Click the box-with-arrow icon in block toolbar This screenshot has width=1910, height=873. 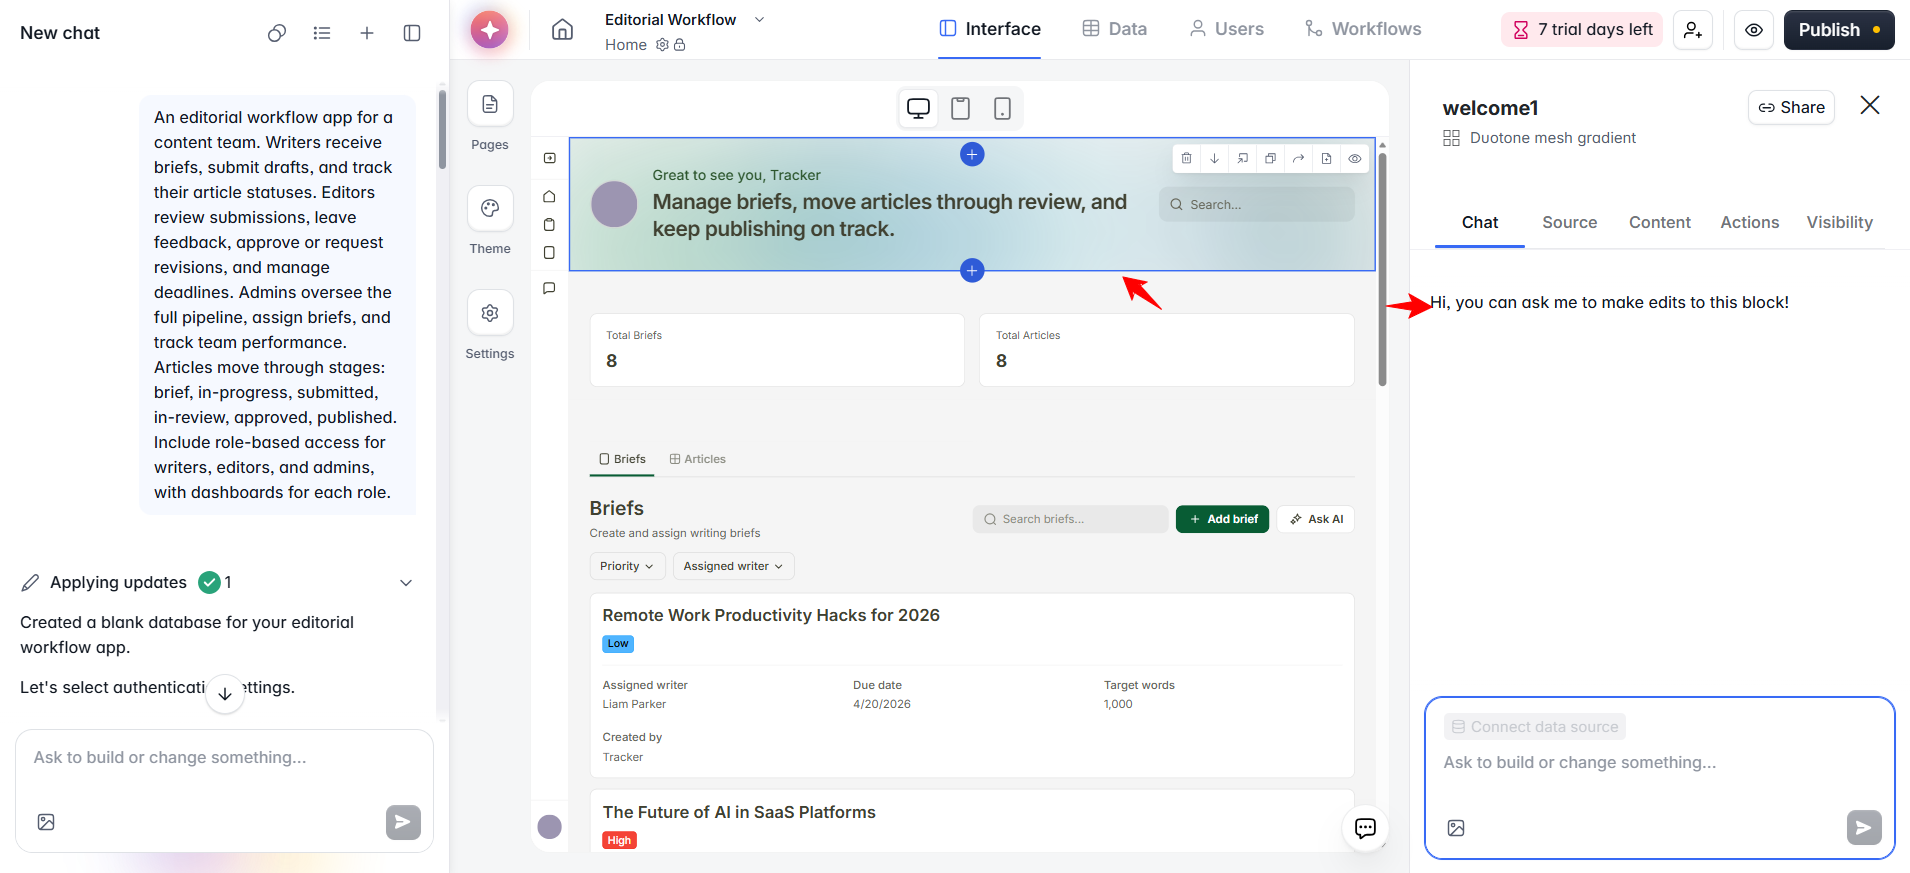[x=1242, y=158]
